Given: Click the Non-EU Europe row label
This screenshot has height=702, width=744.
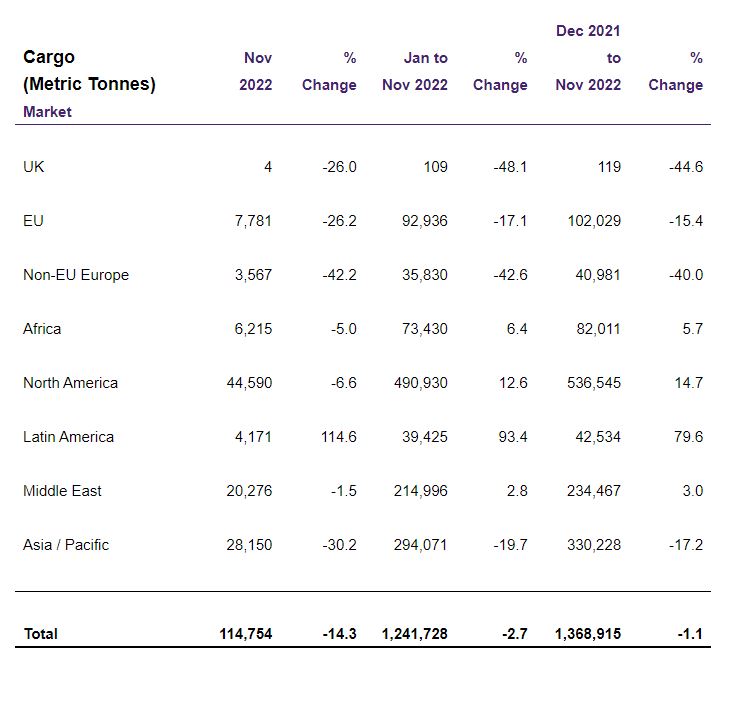Looking at the screenshot, I should tap(76, 275).
